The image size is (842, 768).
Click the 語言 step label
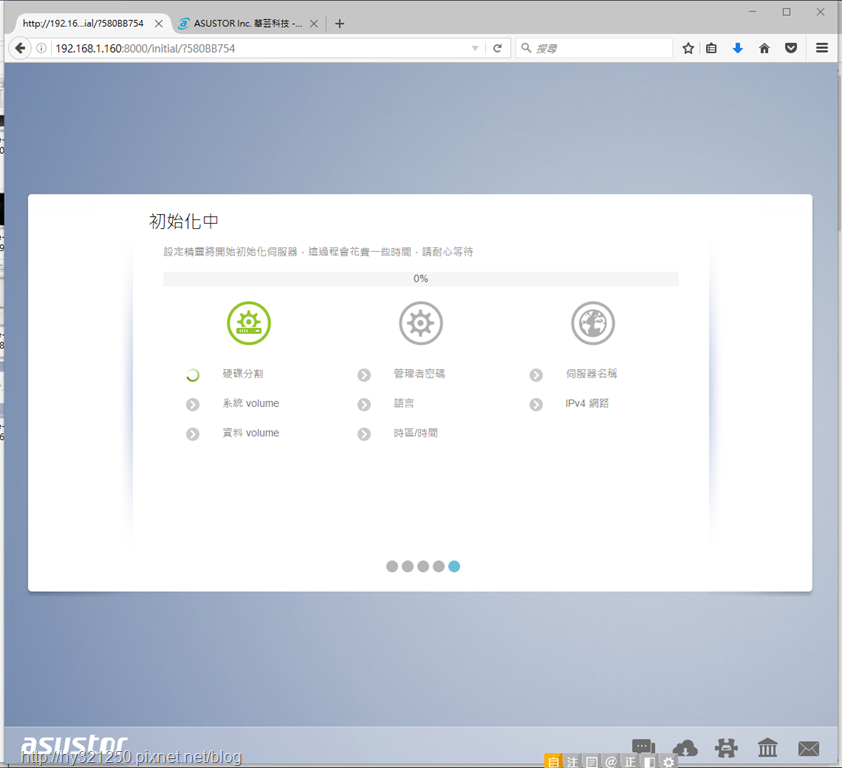pyautogui.click(x=404, y=403)
